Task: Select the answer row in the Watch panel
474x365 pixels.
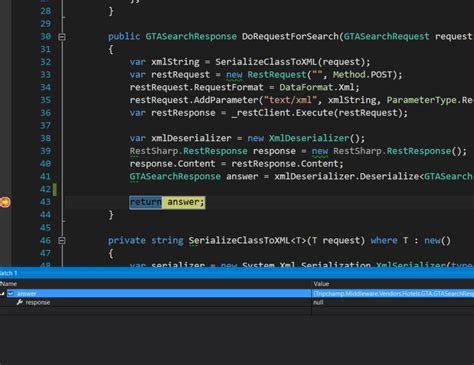Action: pos(237,294)
